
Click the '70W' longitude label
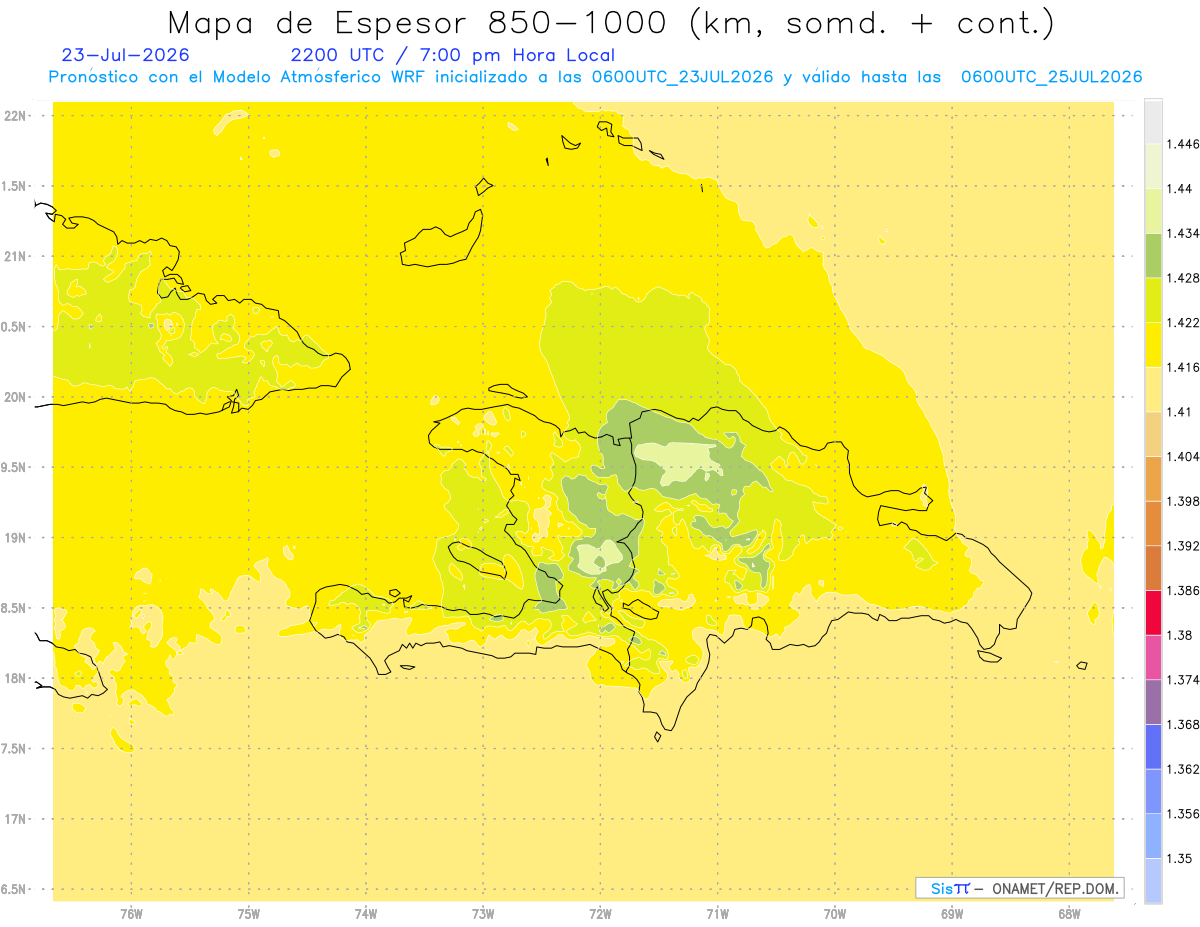click(x=835, y=914)
